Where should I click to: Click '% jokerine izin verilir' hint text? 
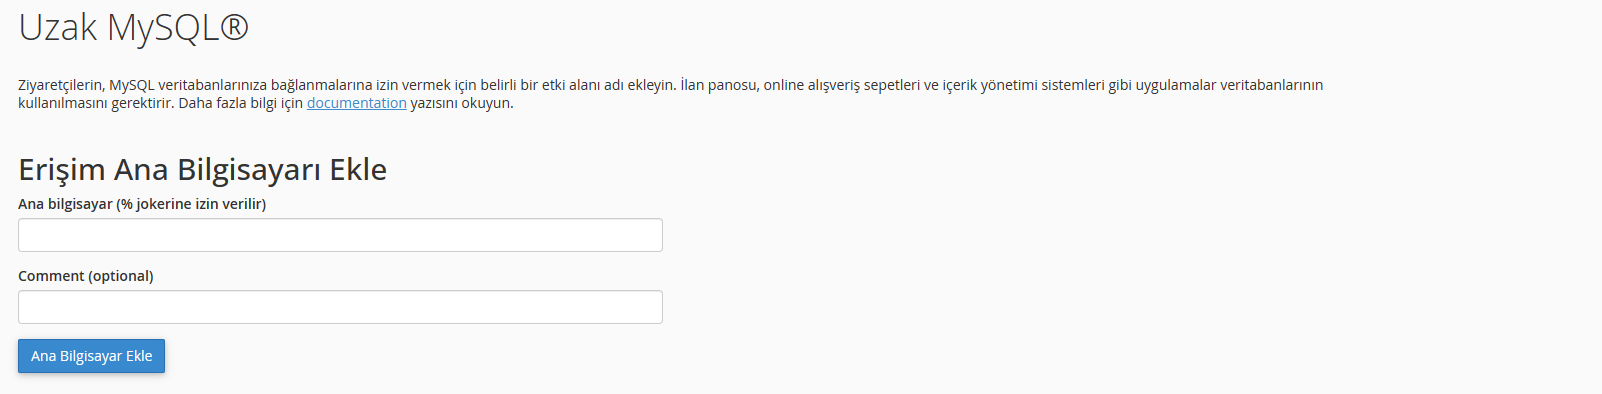coord(191,204)
